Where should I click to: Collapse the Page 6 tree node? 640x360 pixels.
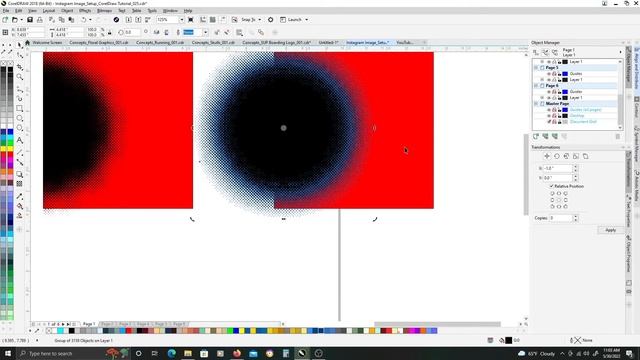tap(536, 86)
